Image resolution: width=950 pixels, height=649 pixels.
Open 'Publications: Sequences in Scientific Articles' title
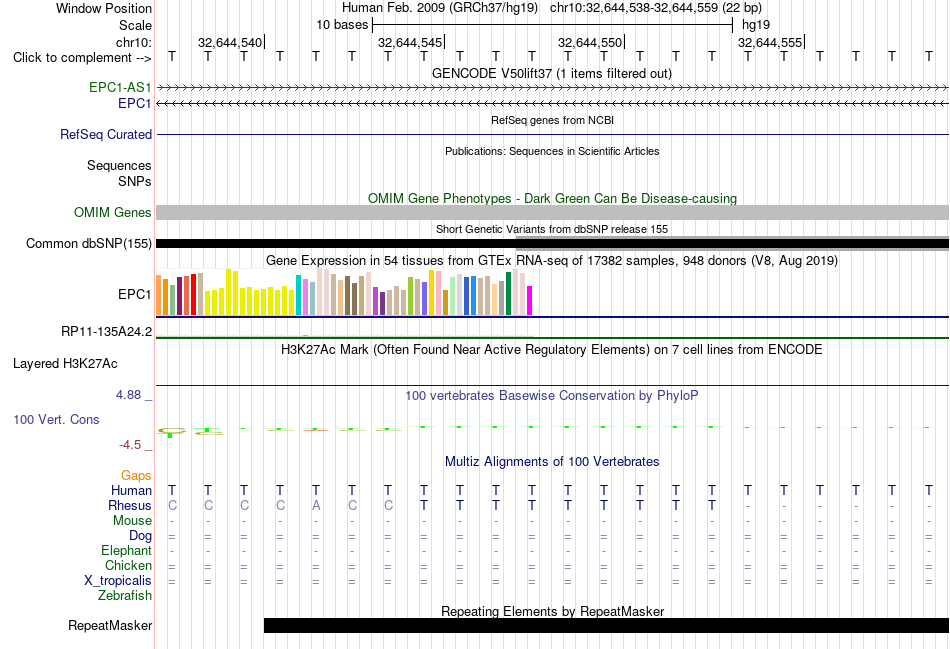552,151
